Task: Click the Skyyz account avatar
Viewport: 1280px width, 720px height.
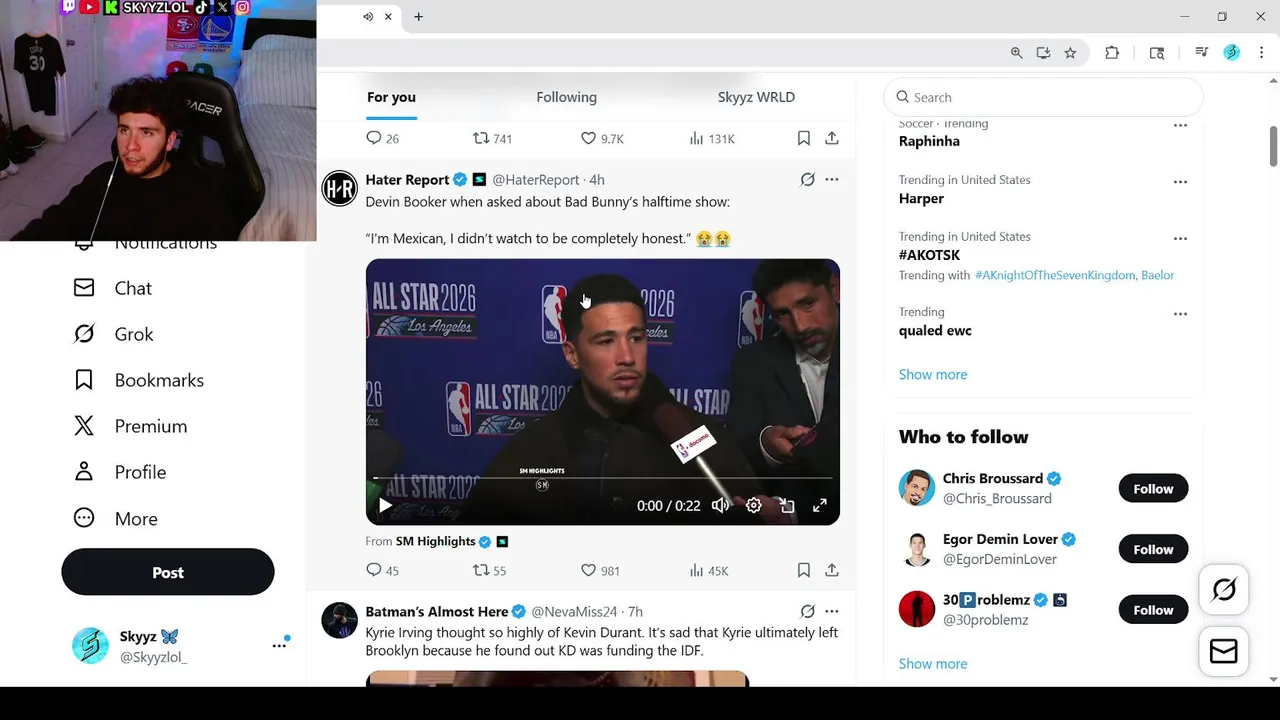Action: click(90, 646)
